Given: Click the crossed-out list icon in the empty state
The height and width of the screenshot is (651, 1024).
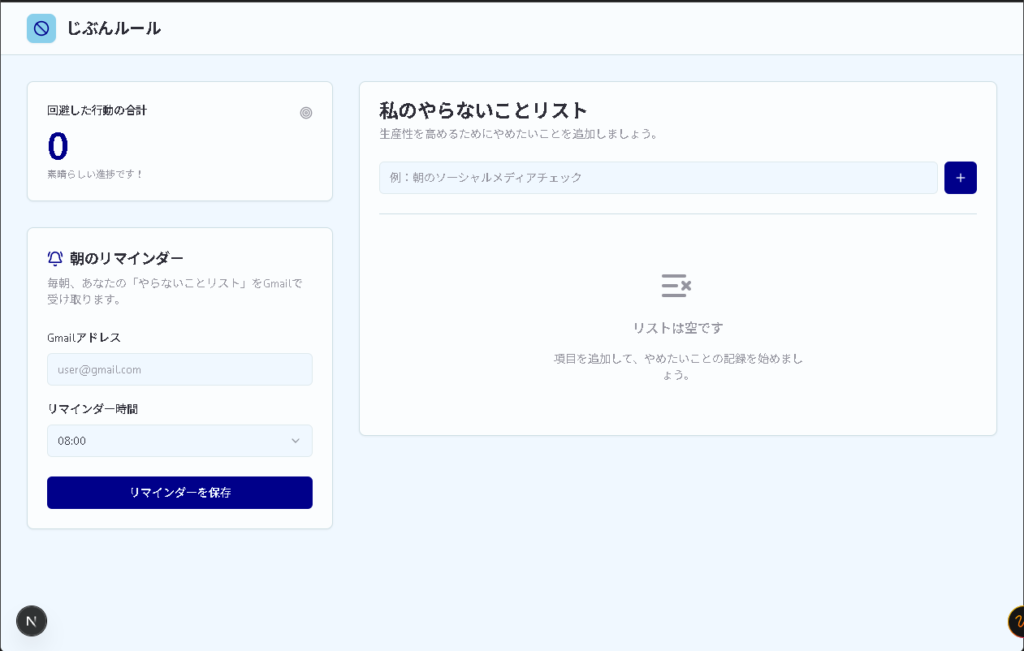Looking at the screenshot, I should 677,286.
